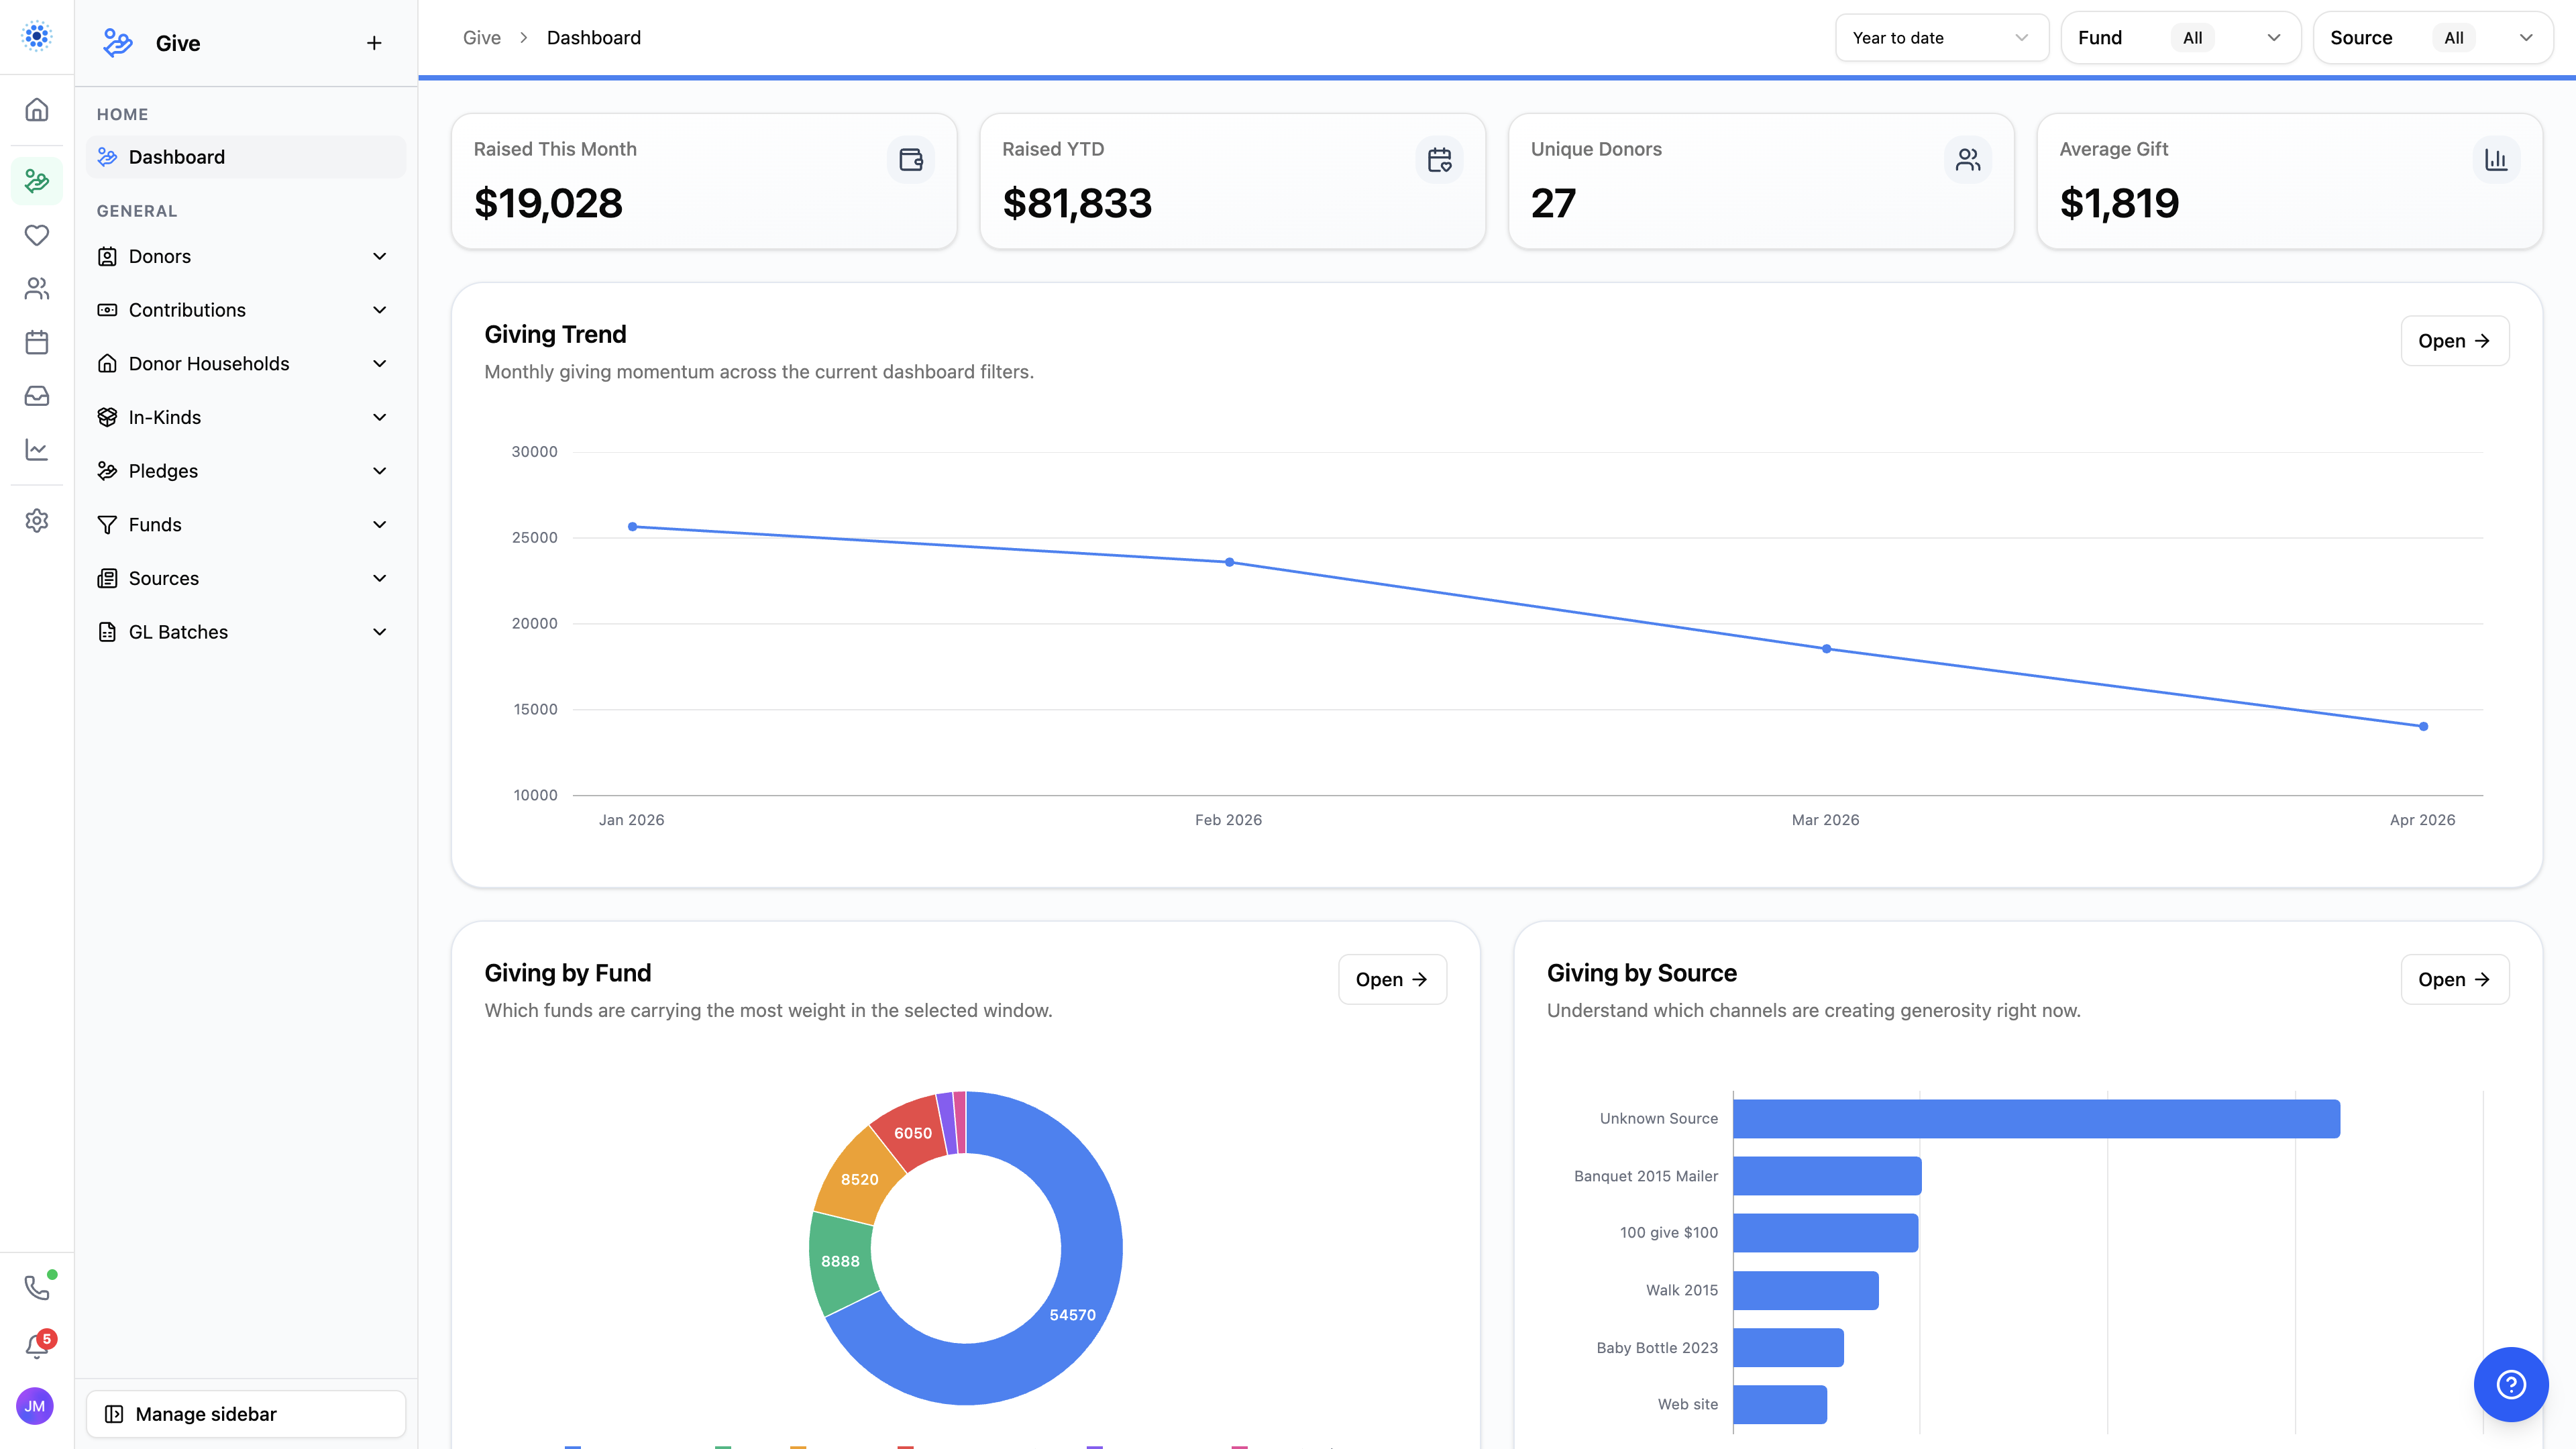Open the Year to date dropdown

pos(1941,37)
